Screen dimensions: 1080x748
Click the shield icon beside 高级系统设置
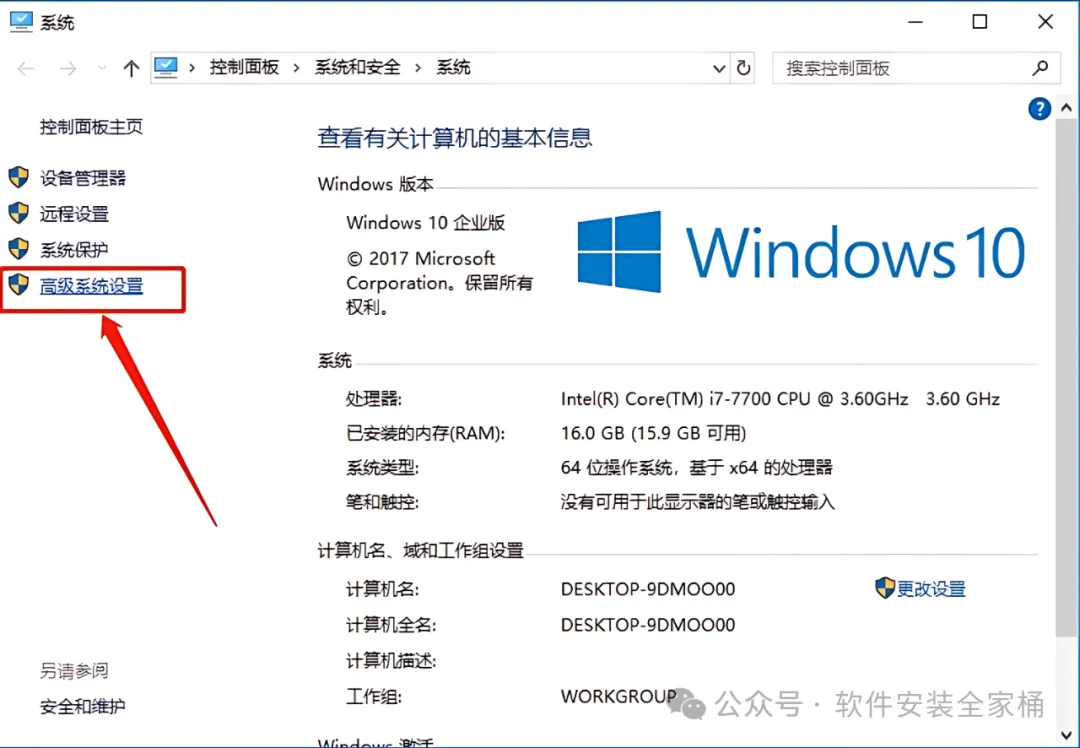click(x=19, y=284)
